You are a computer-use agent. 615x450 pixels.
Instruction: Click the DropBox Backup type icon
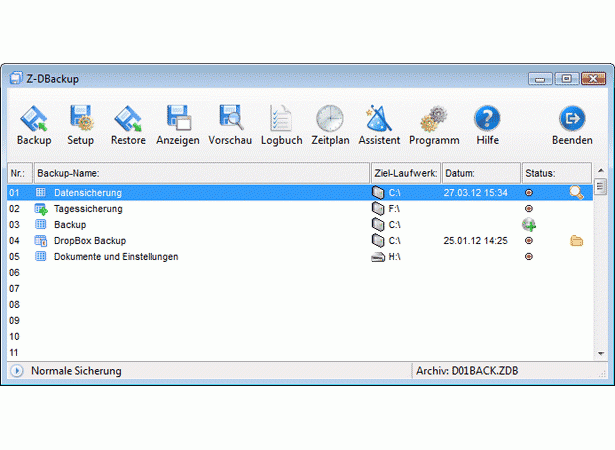[x=41, y=240]
